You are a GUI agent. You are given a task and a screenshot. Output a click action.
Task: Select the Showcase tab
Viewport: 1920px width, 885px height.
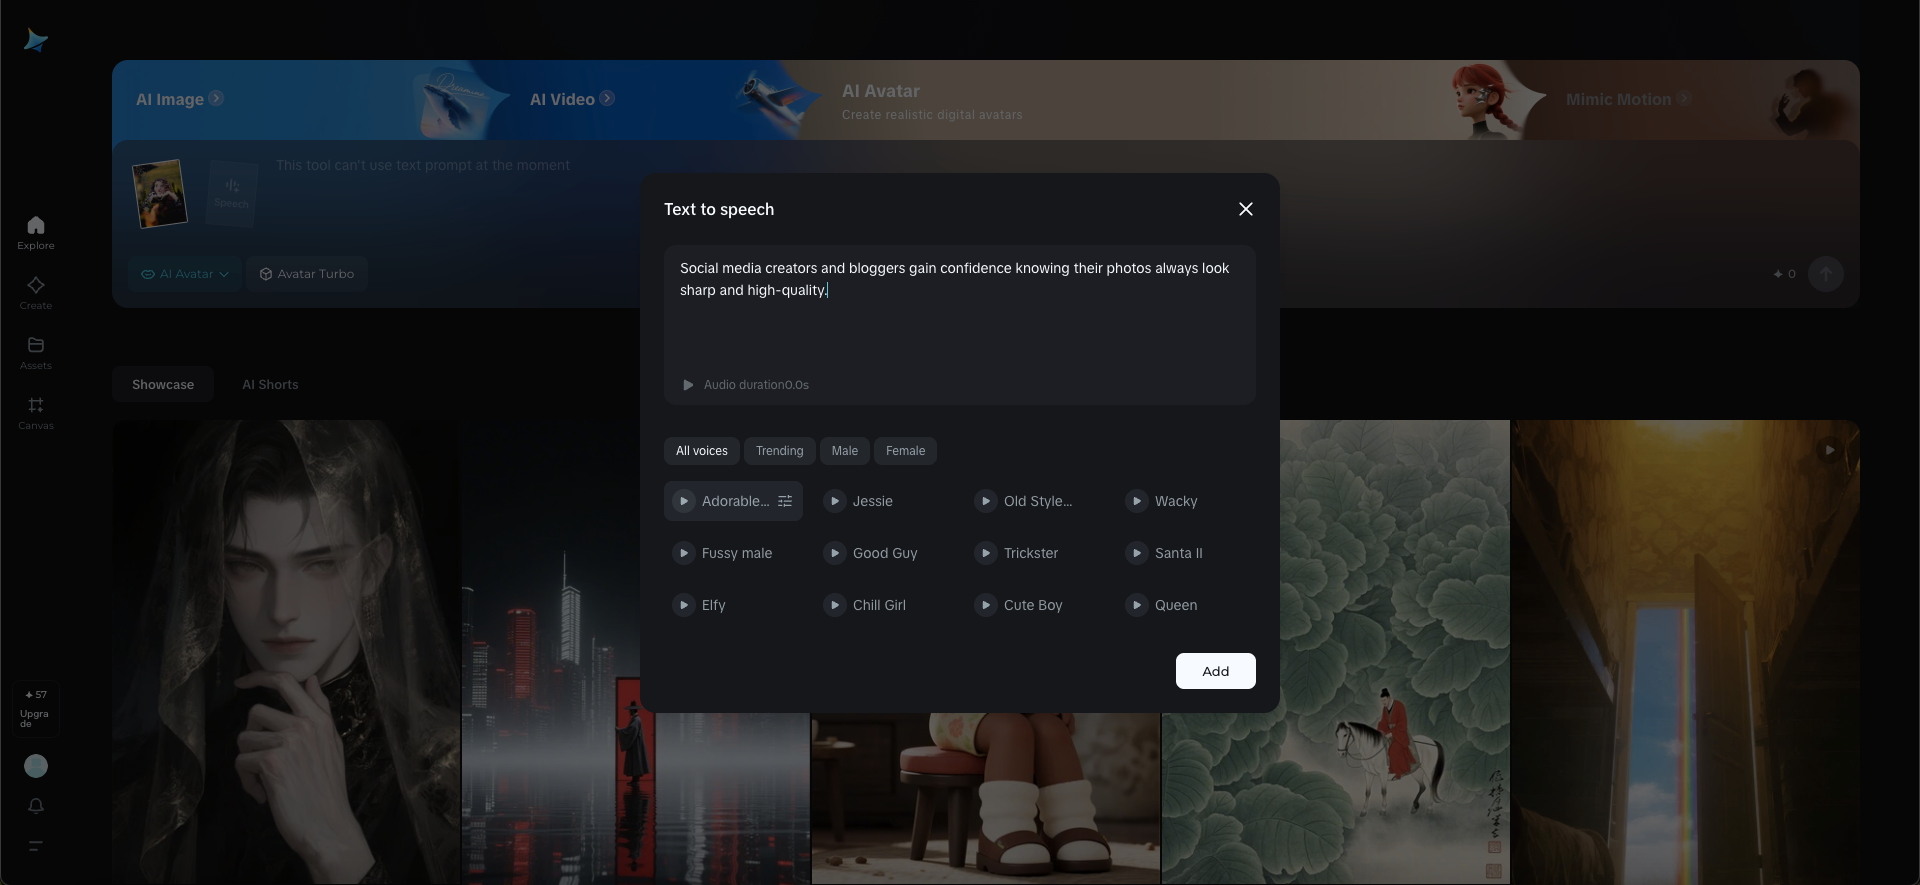point(163,385)
